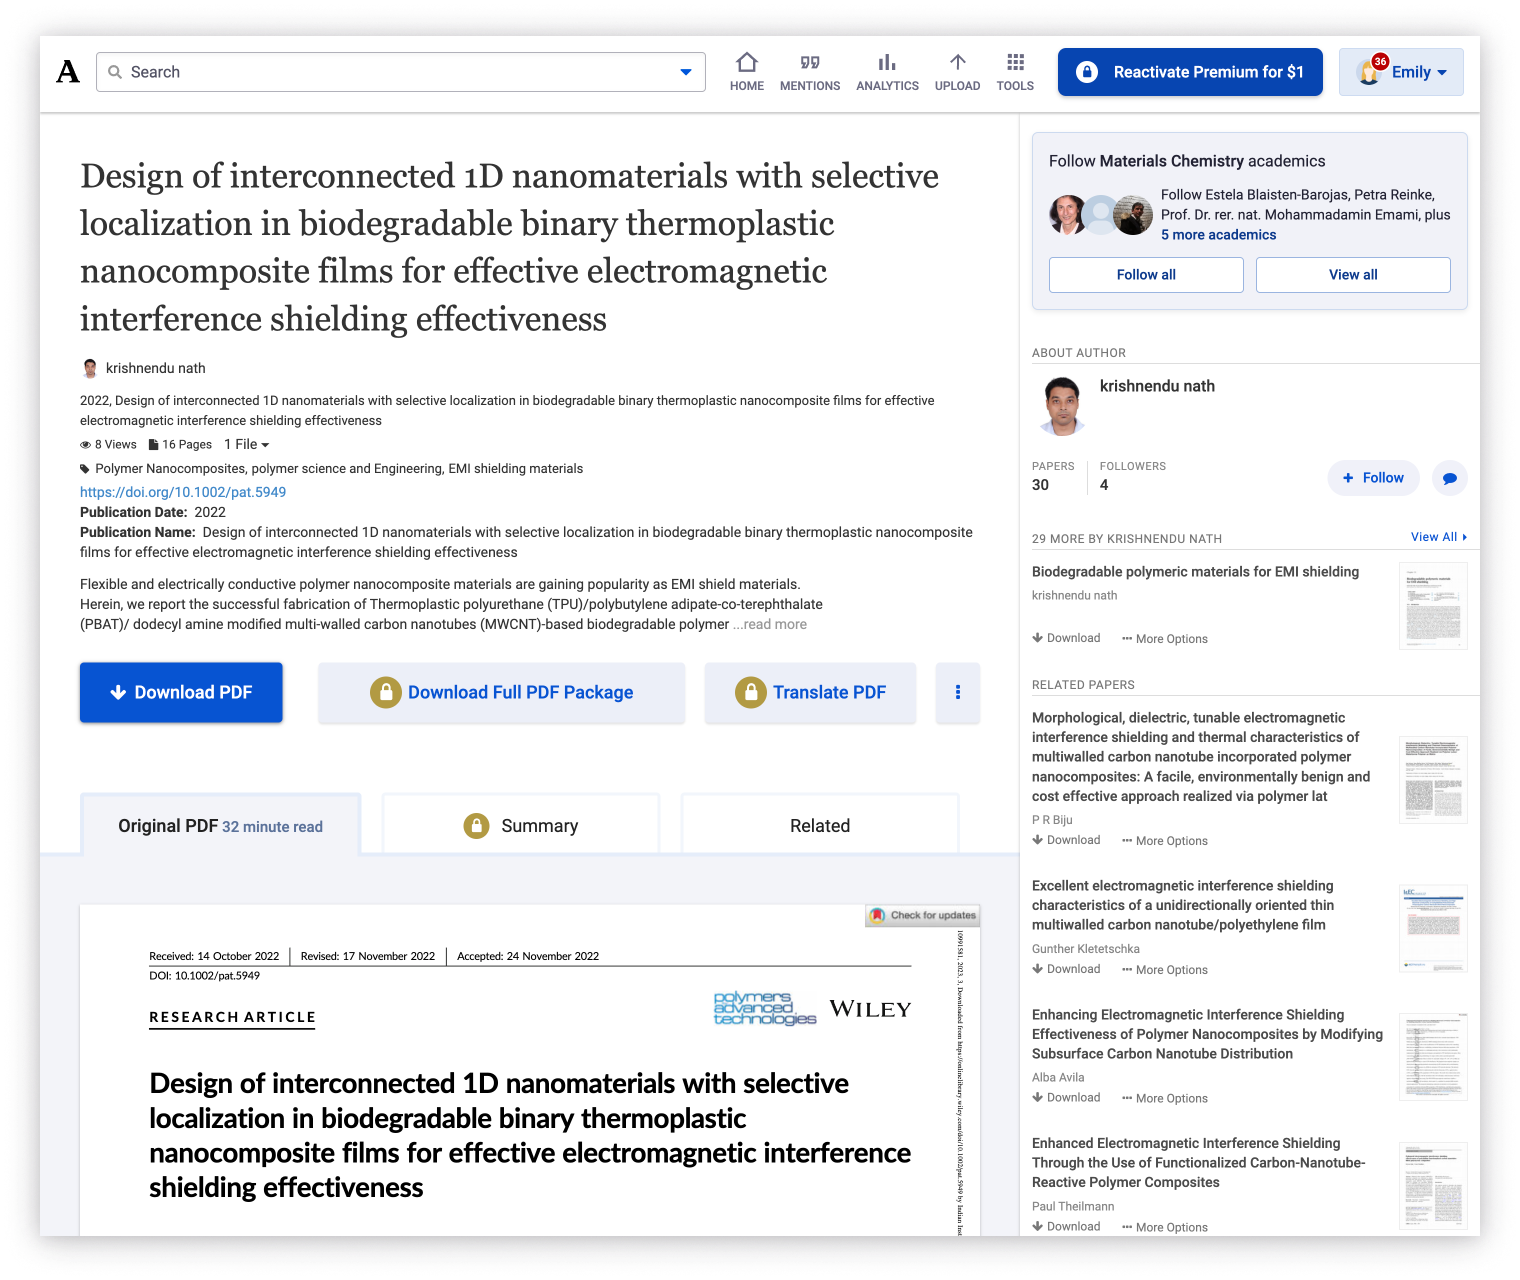The image size is (1520, 1280).
Task: Select the Original PDF tab
Action: tap(220, 826)
